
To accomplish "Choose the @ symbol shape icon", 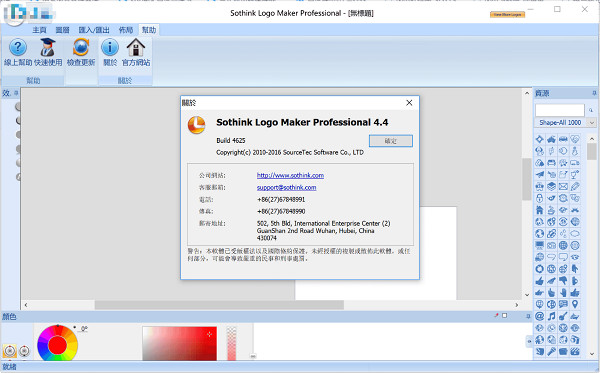I will (x=540, y=316).
